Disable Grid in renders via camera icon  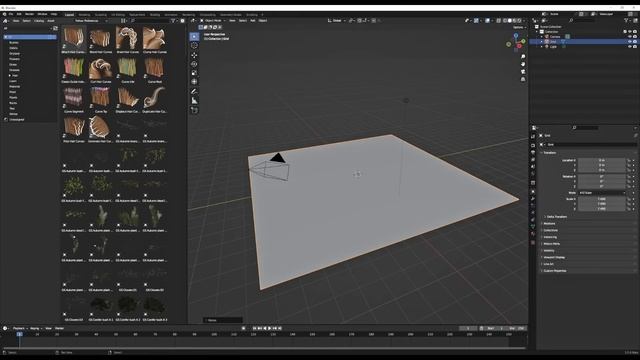click(635, 42)
